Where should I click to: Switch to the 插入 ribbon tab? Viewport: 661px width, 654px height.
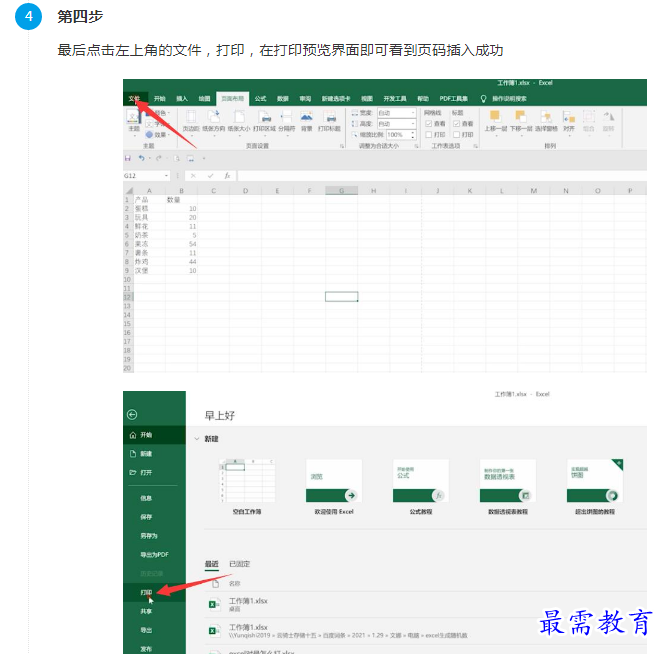tap(182, 99)
